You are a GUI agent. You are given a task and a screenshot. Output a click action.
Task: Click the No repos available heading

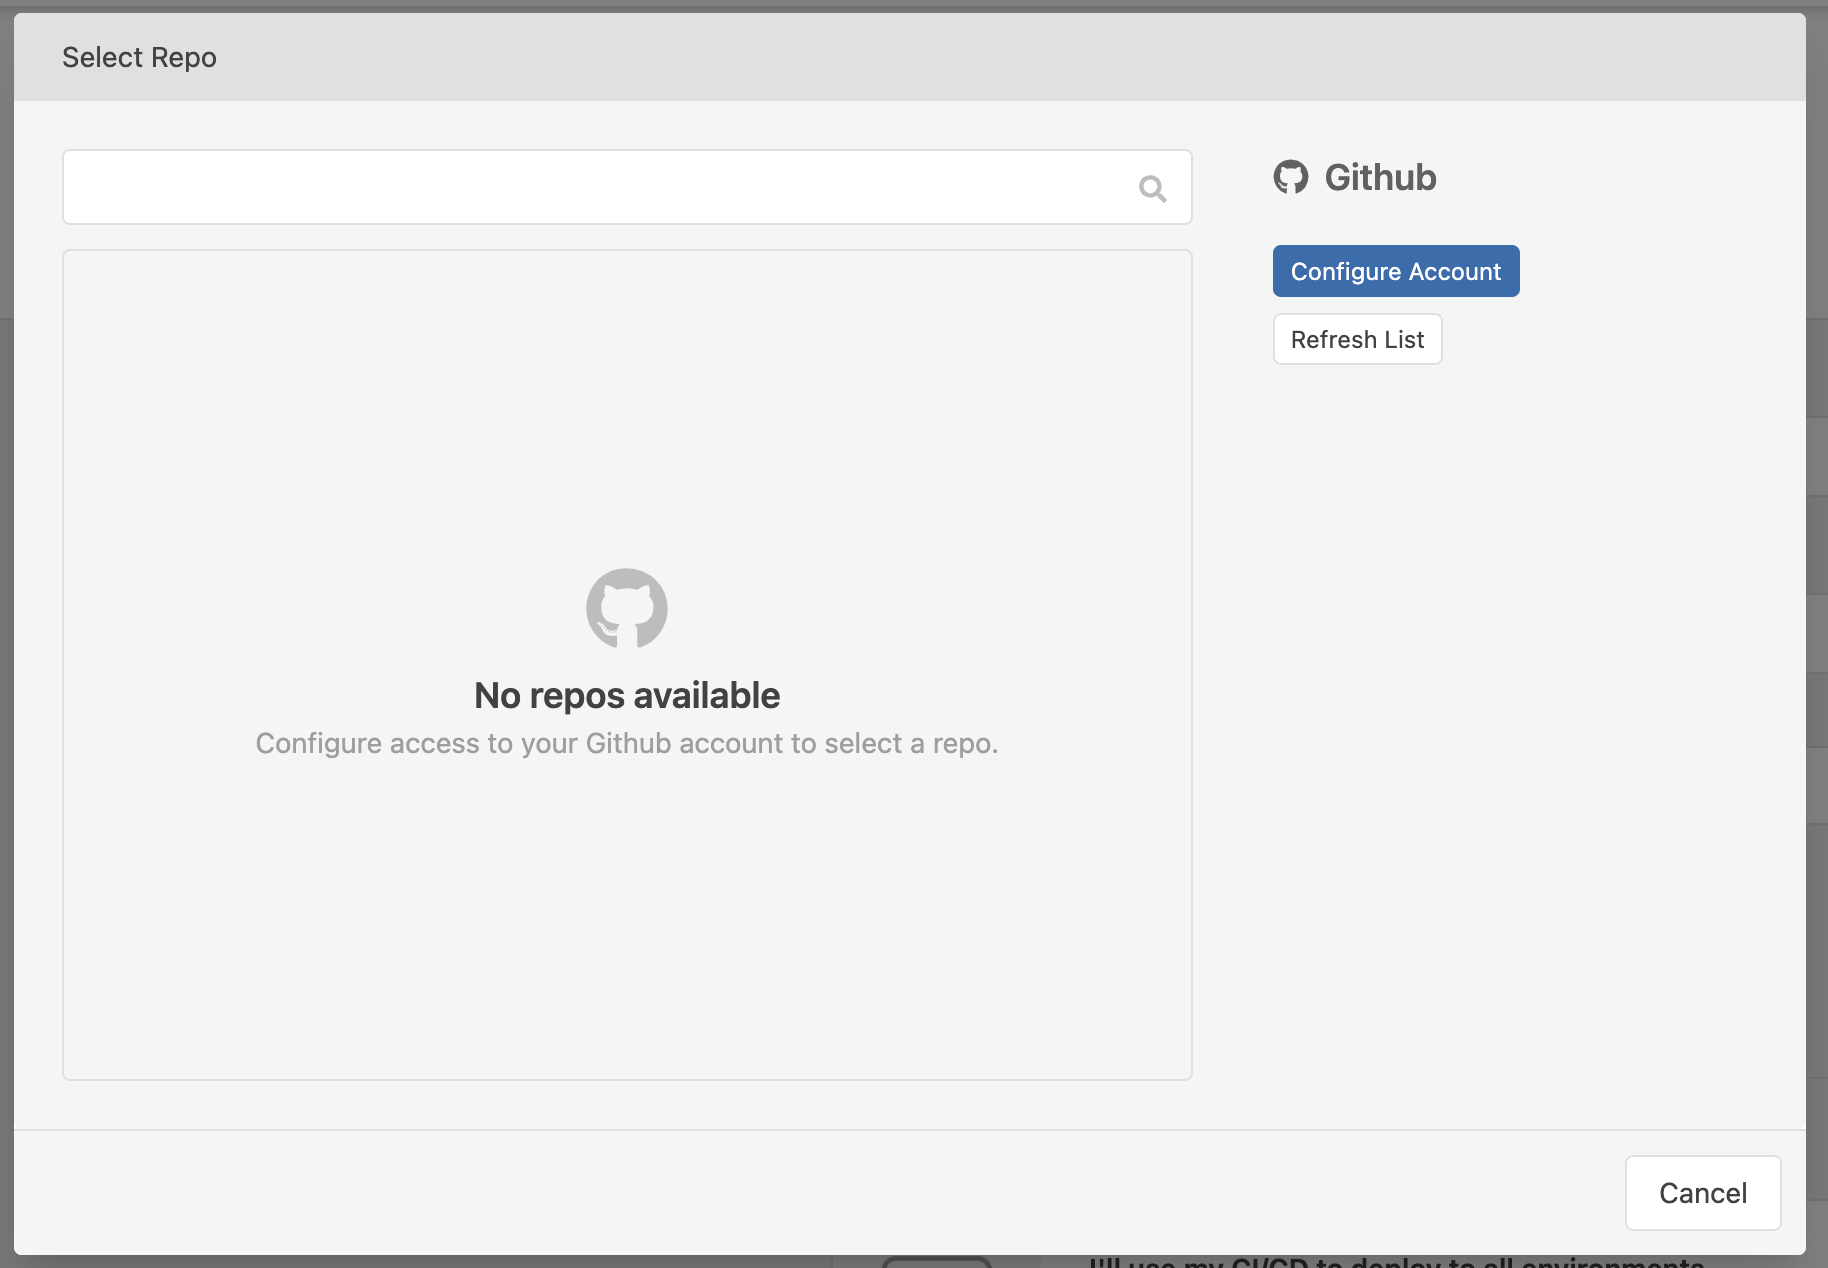(x=627, y=694)
